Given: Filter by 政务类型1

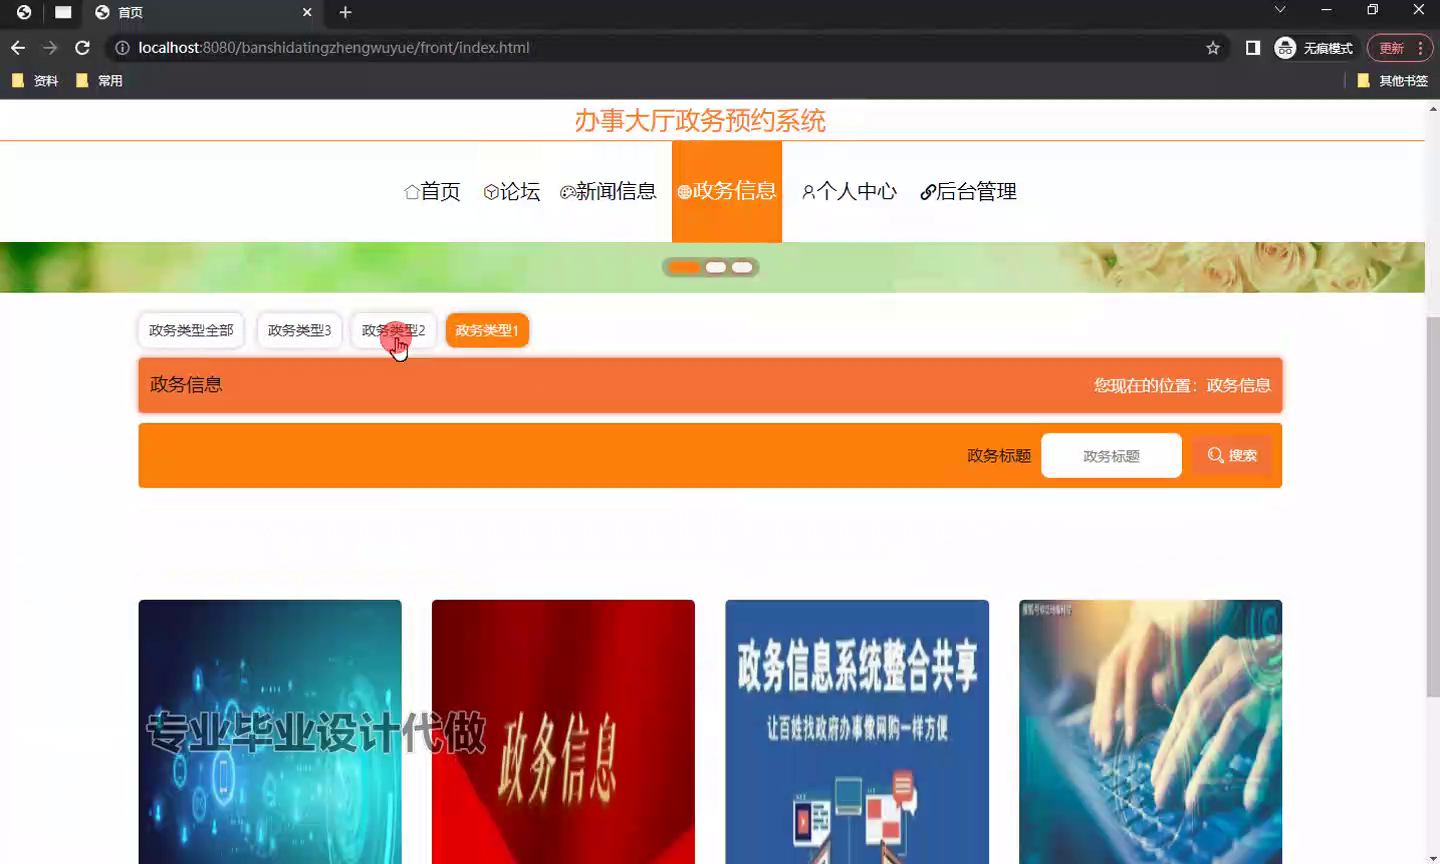Looking at the screenshot, I should pyautogui.click(x=487, y=330).
